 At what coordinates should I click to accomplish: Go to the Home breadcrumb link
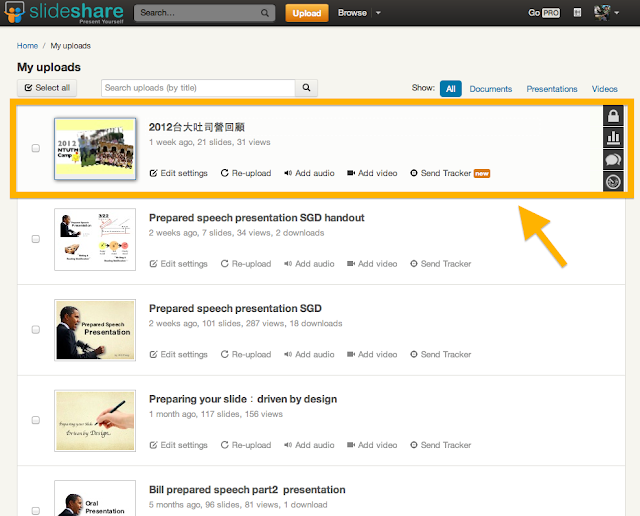[x=27, y=46]
